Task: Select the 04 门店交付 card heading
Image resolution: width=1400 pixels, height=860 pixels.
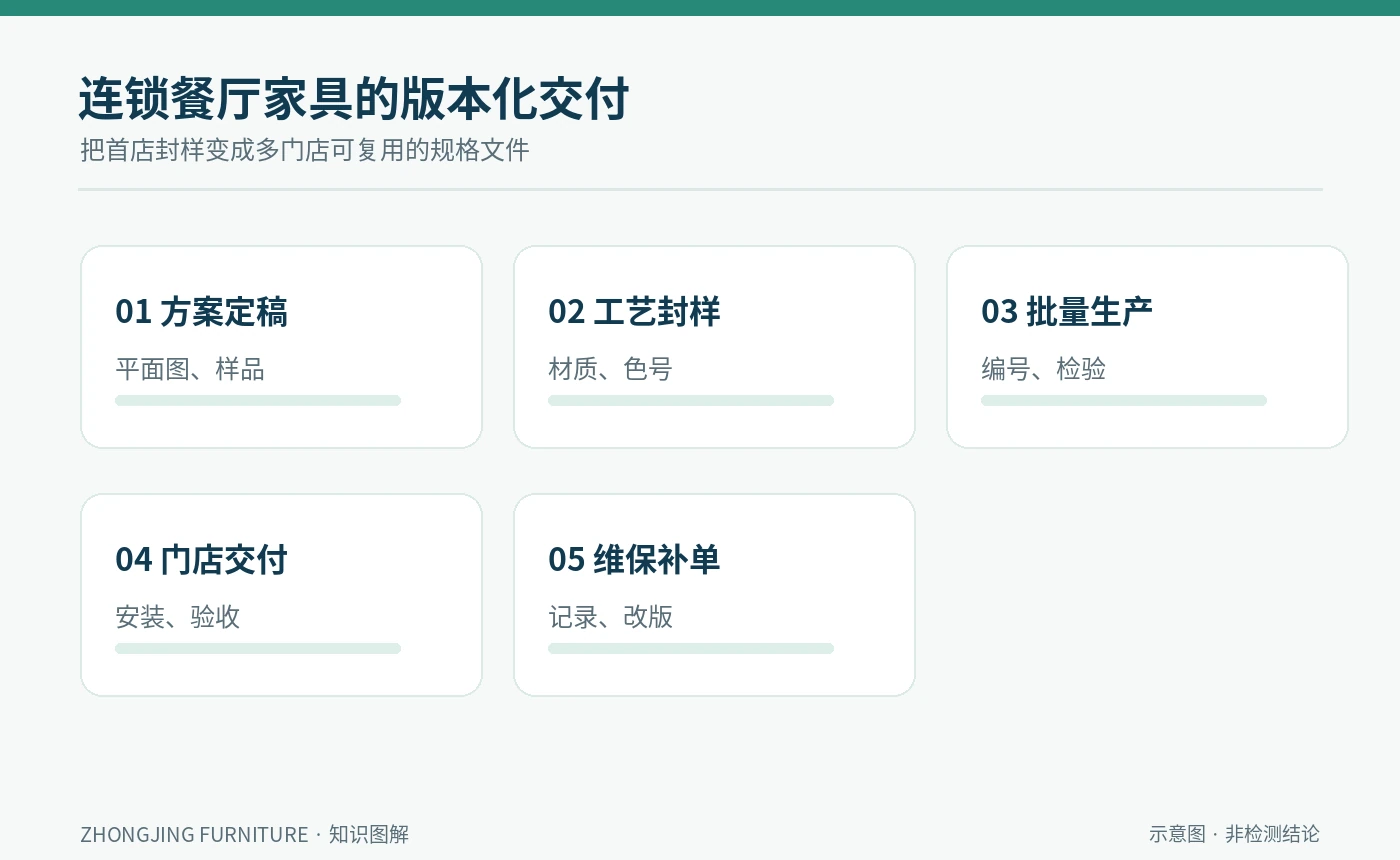Action: [201, 560]
